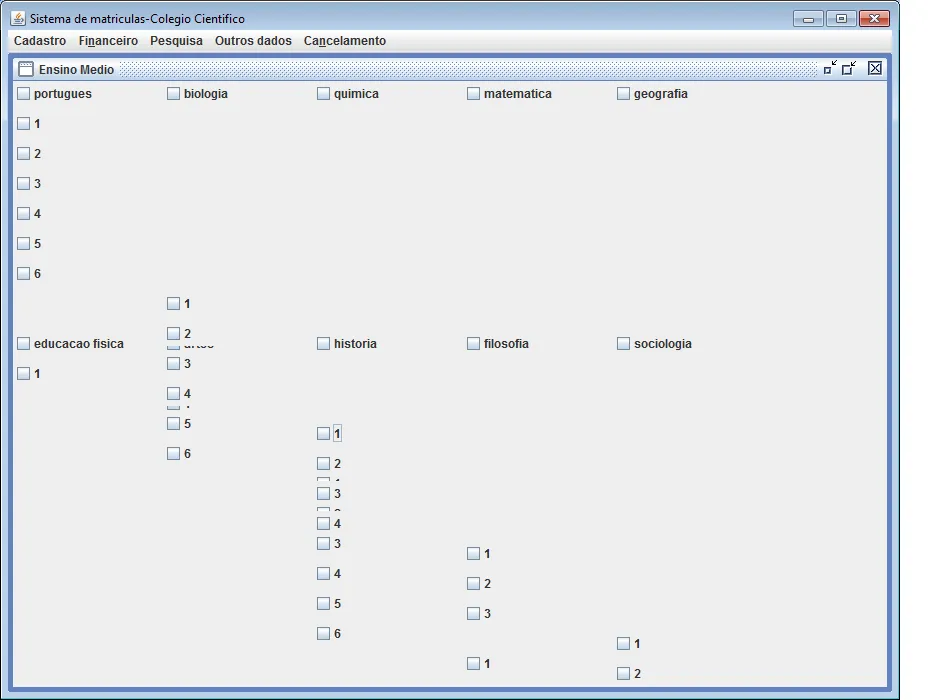The width and height of the screenshot is (938, 700).
Task: Check box 3 in the filosofia column
Action: [473, 613]
